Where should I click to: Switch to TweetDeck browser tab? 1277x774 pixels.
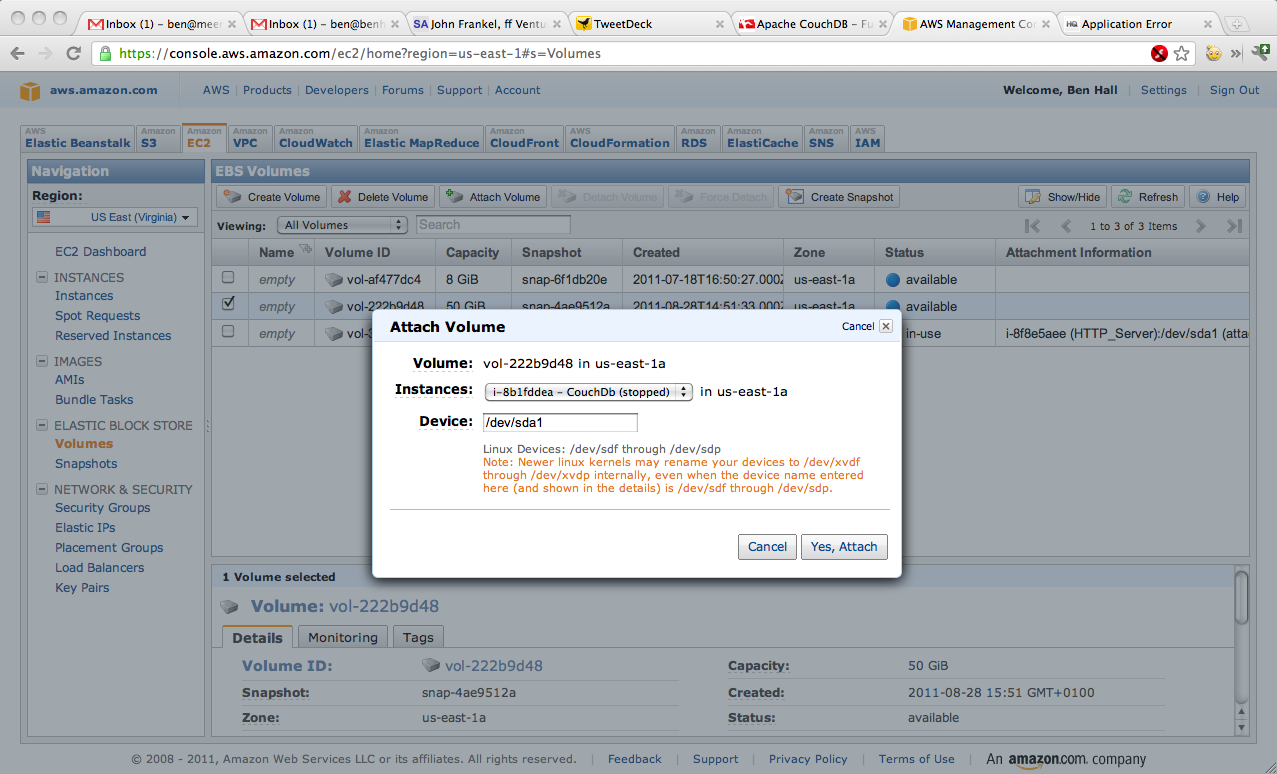[x=646, y=24]
